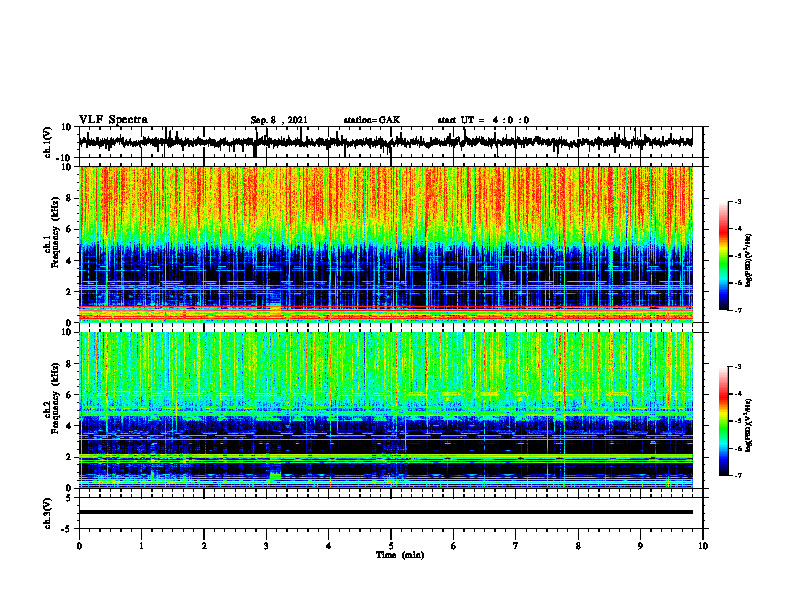The width and height of the screenshot is (792, 612).
Task: Click the "ch.2 Frequency (kHz)" axis label
Action: [51, 398]
